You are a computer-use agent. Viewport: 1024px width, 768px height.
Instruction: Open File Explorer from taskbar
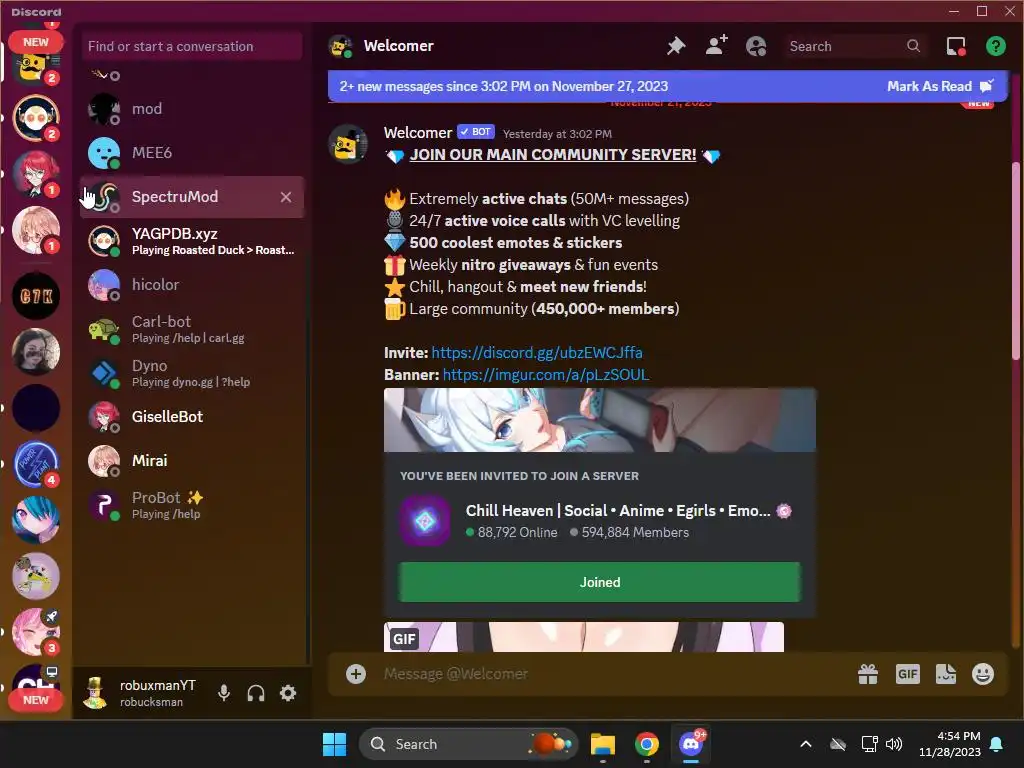tap(603, 744)
